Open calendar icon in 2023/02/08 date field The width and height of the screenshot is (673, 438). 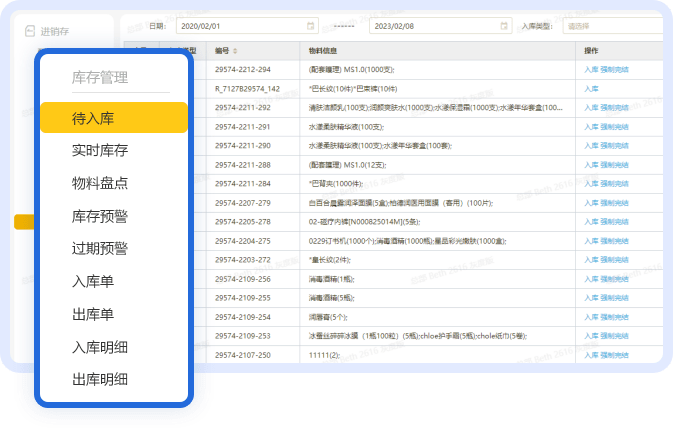504,26
